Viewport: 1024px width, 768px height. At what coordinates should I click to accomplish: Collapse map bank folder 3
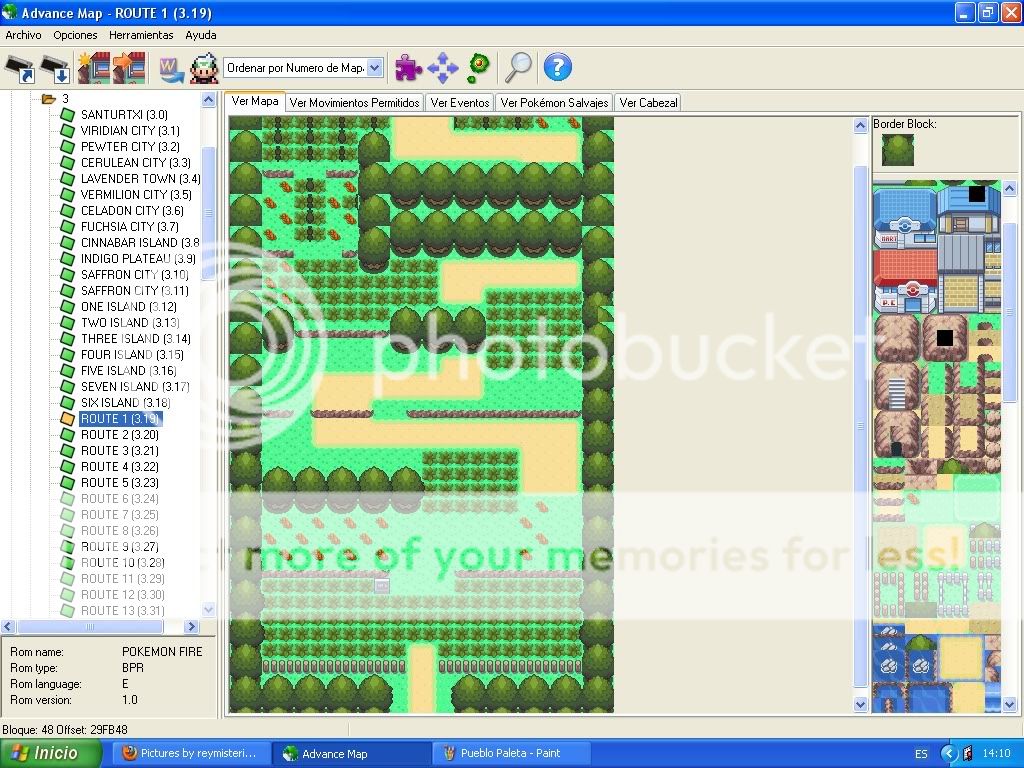coord(48,99)
